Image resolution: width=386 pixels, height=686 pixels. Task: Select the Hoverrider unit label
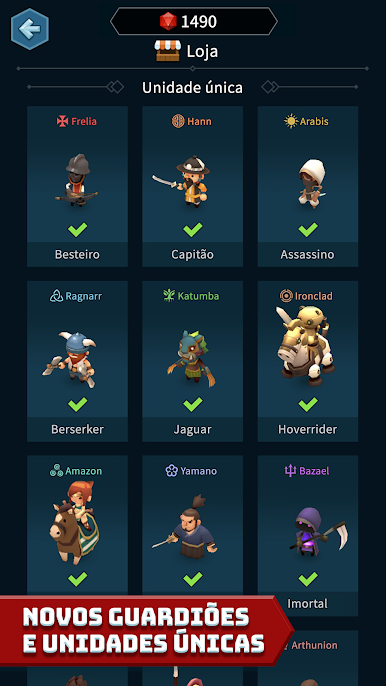point(308,429)
